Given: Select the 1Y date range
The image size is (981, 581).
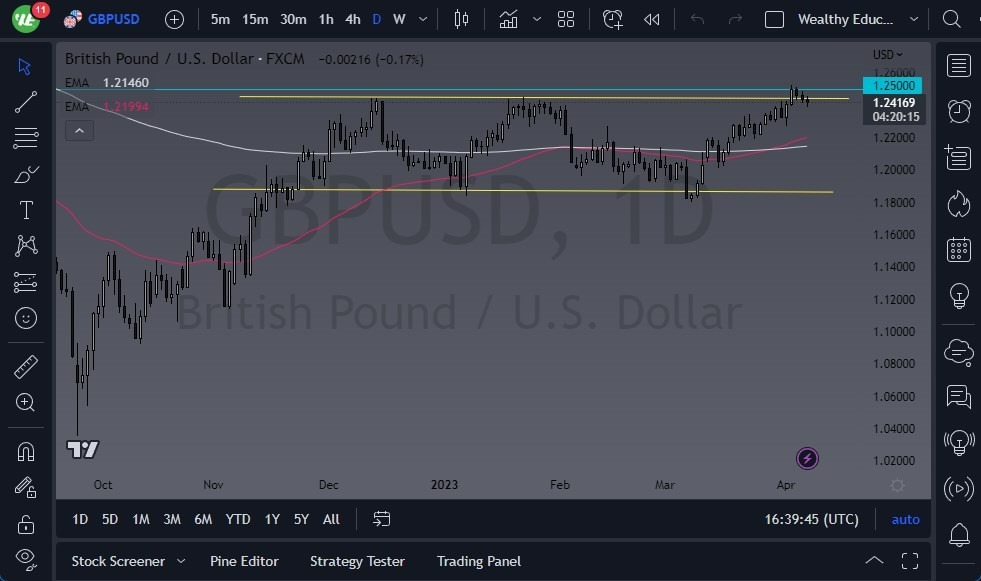Looking at the screenshot, I should (x=271, y=519).
